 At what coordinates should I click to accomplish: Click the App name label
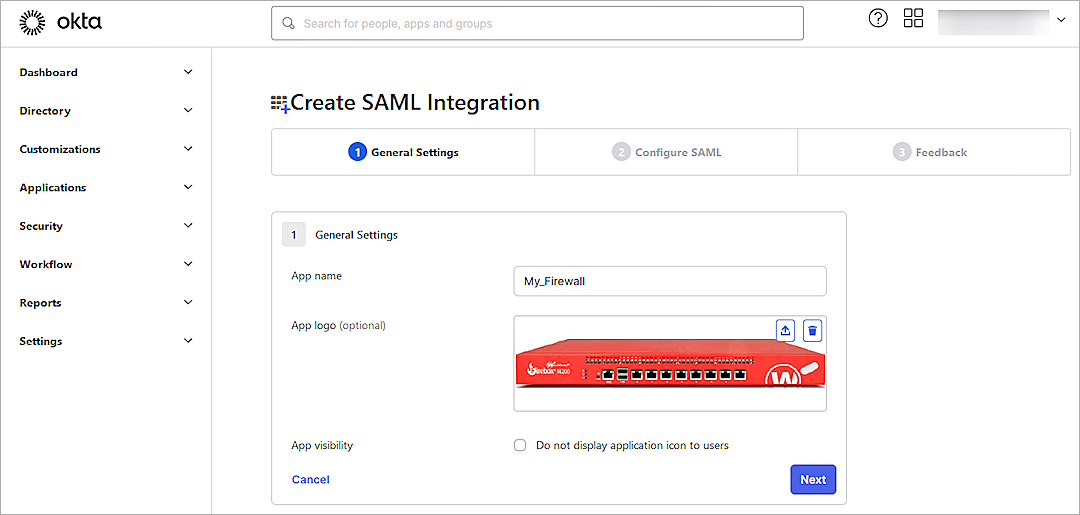tap(316, 276)
